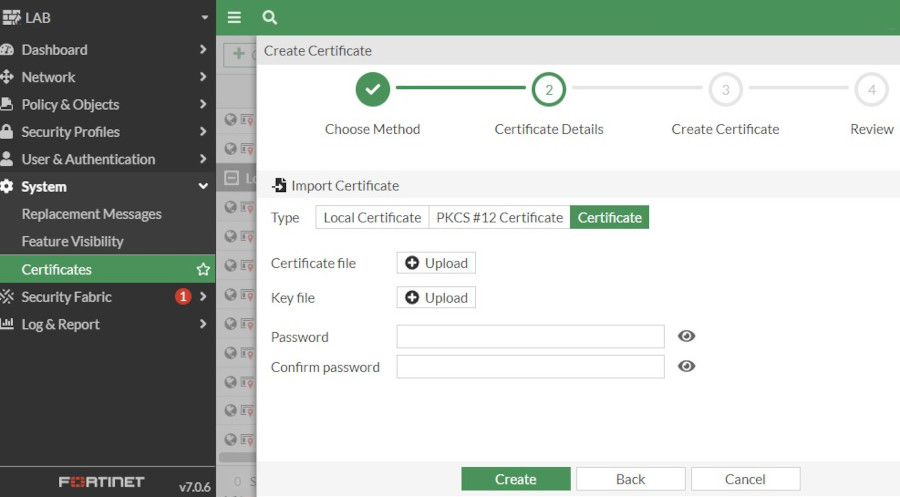Collapse the group row minus icon in list
Viewport: 900px width, 497px height.
[x=231, y=178]
